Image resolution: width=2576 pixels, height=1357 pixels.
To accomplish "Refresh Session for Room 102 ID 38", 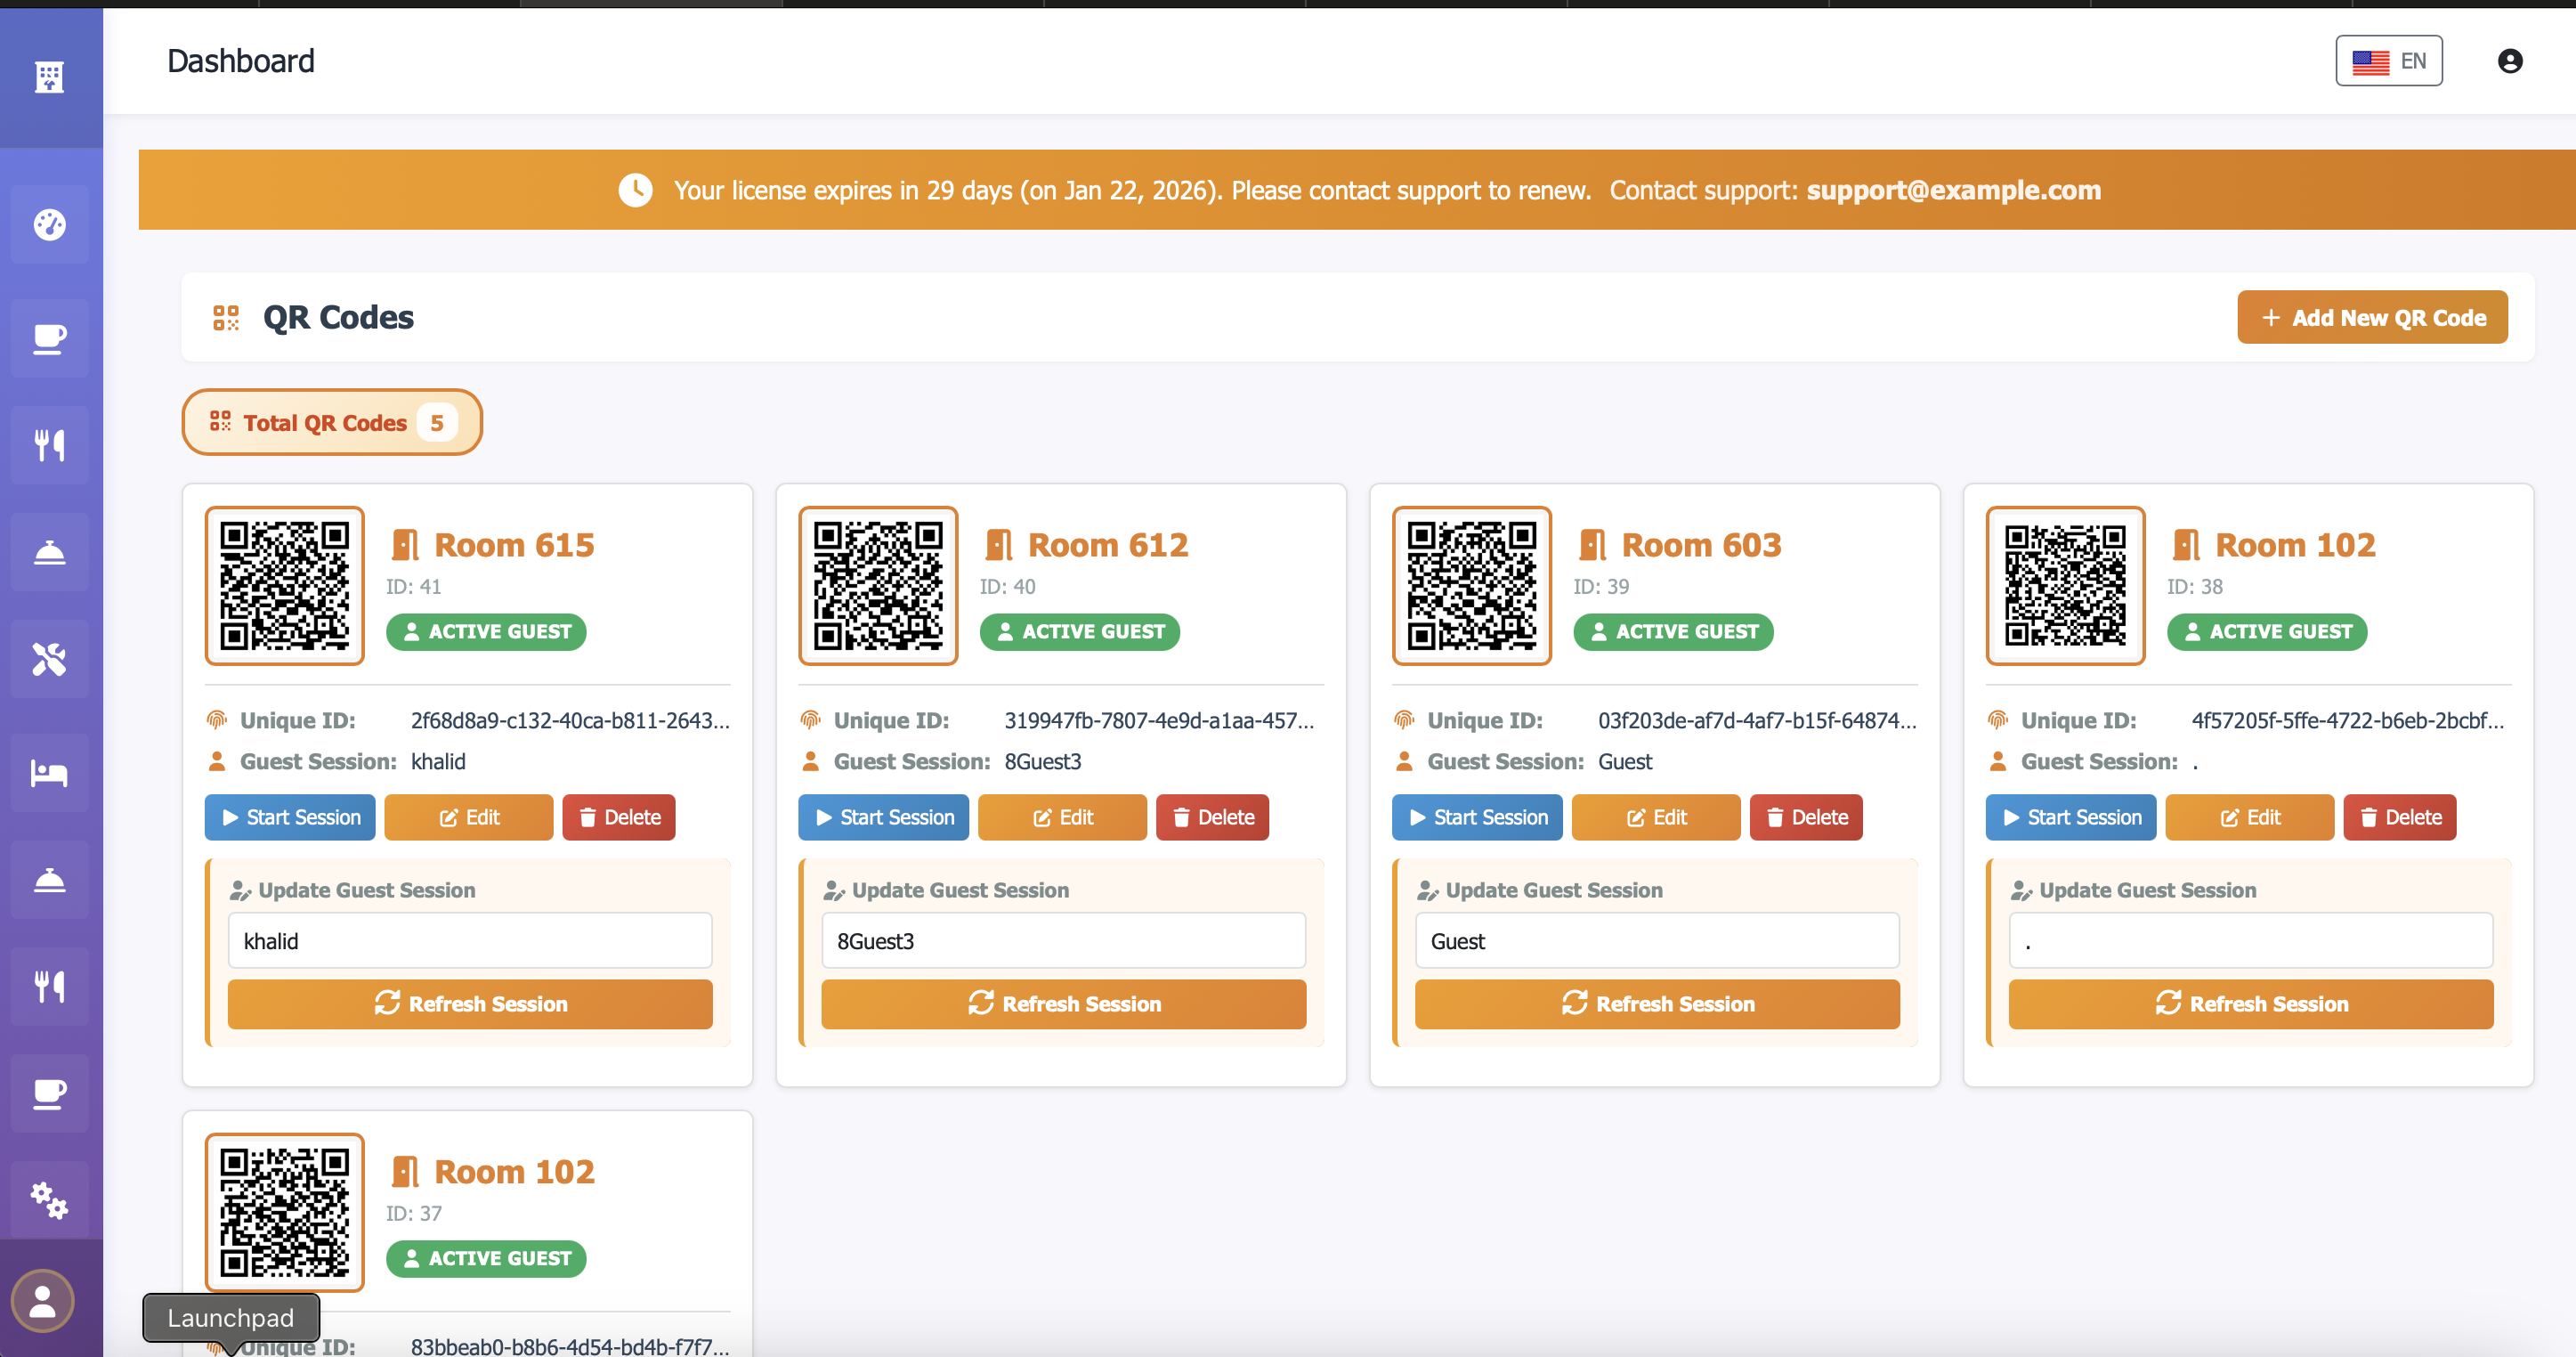I will click(x=2250, y=1003).
